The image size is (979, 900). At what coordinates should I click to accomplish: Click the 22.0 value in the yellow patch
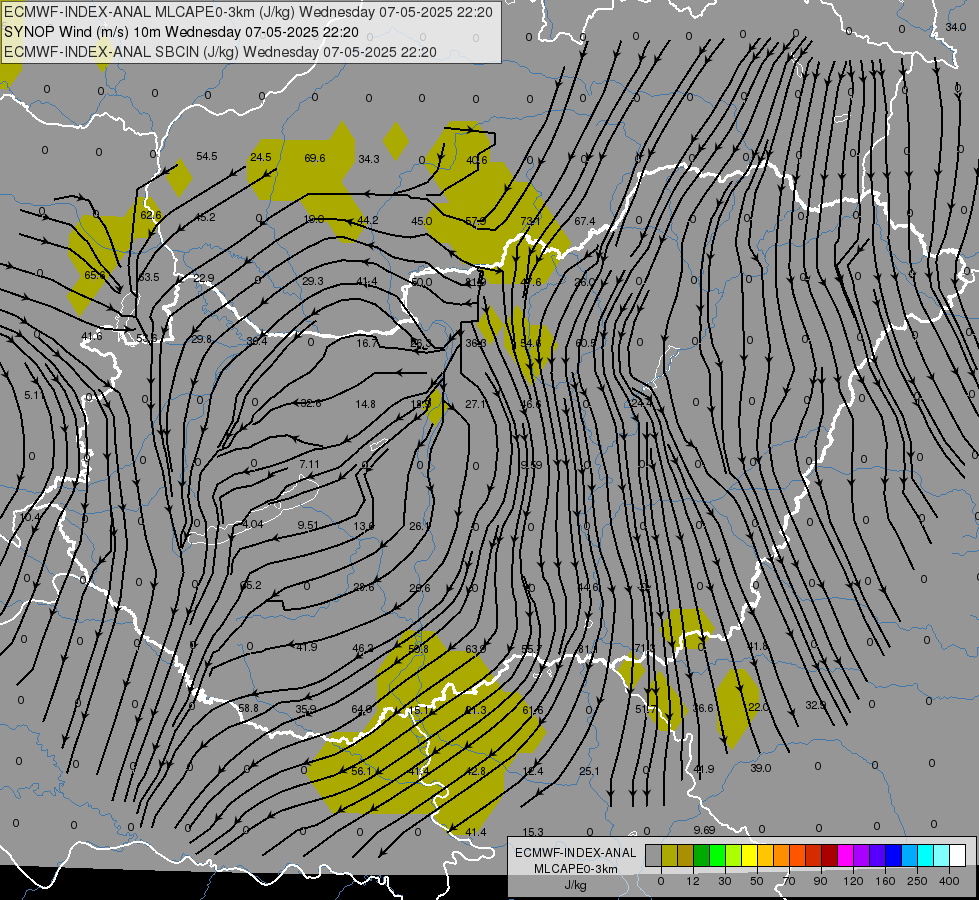[758, 707]
